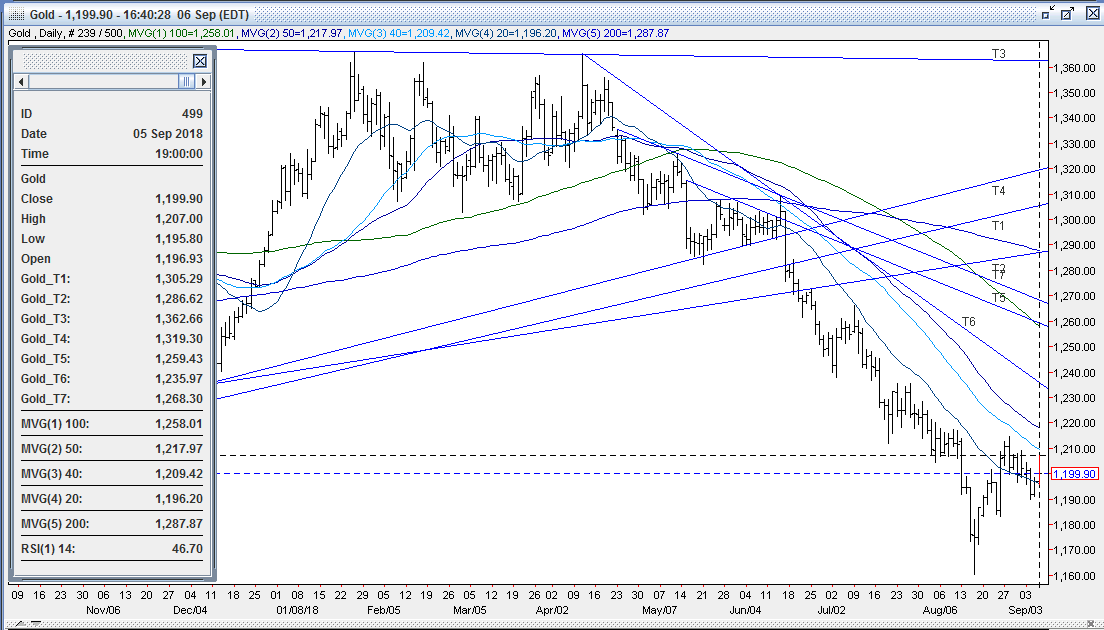
Task: Click the Gold_T1 value 1,305.29
Action: click(179, 279)
